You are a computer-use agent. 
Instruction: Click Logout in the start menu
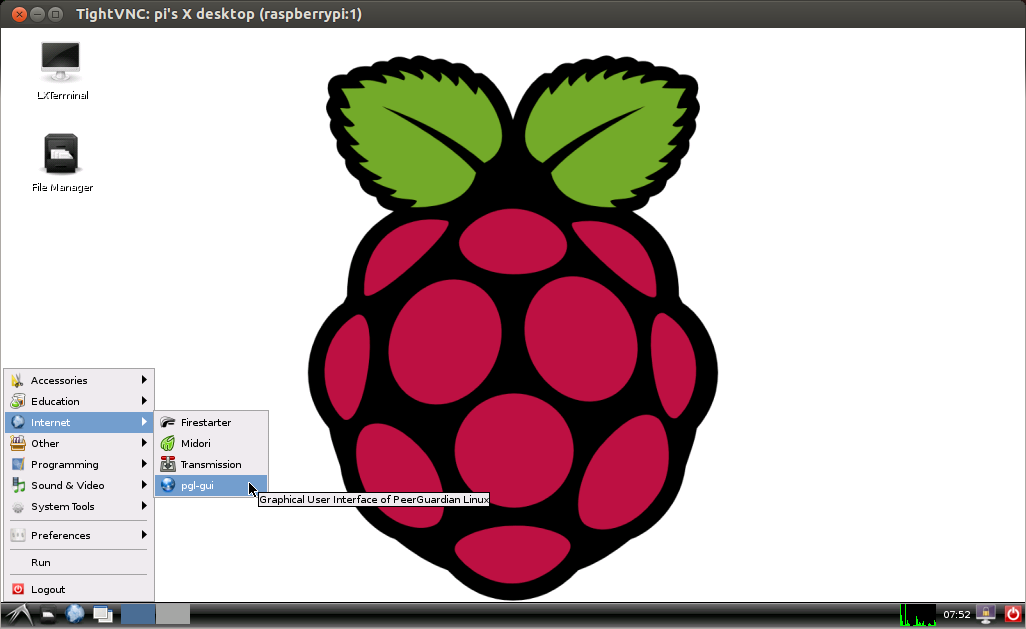point(48,589)
